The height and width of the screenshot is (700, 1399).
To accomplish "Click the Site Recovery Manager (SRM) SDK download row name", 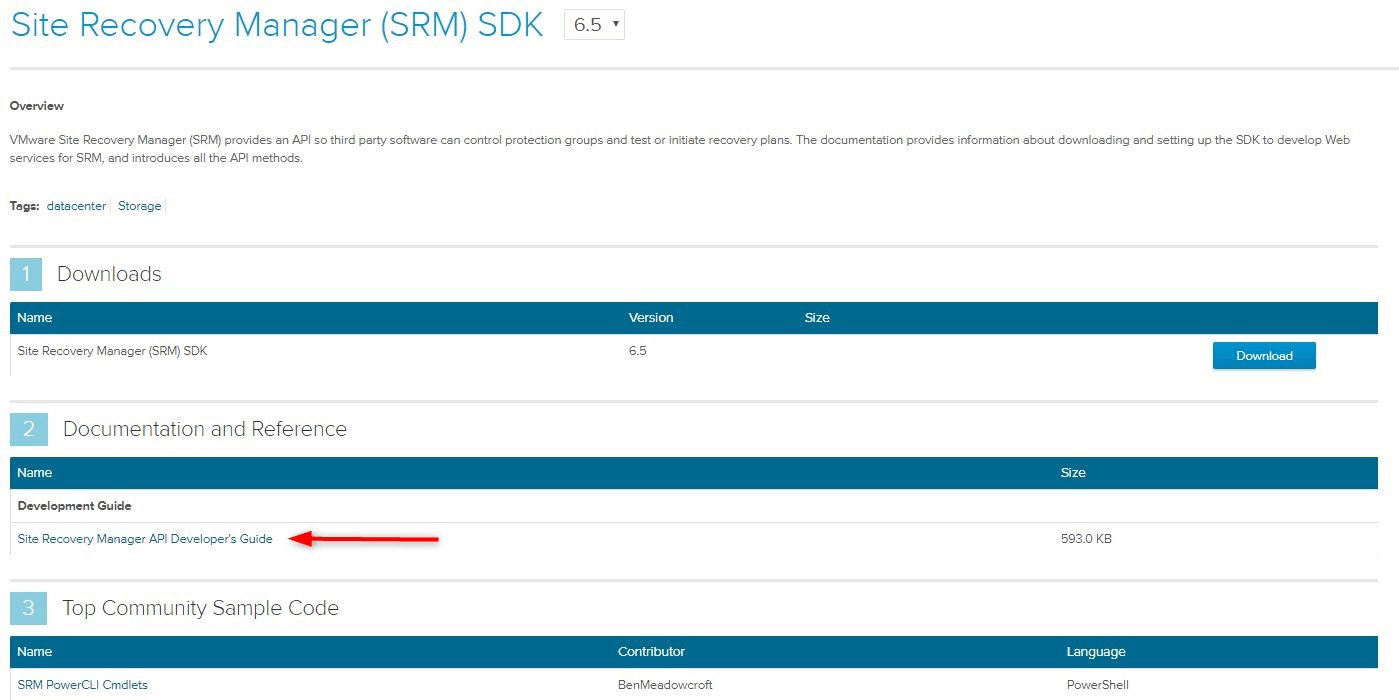I will coord(113,351).
